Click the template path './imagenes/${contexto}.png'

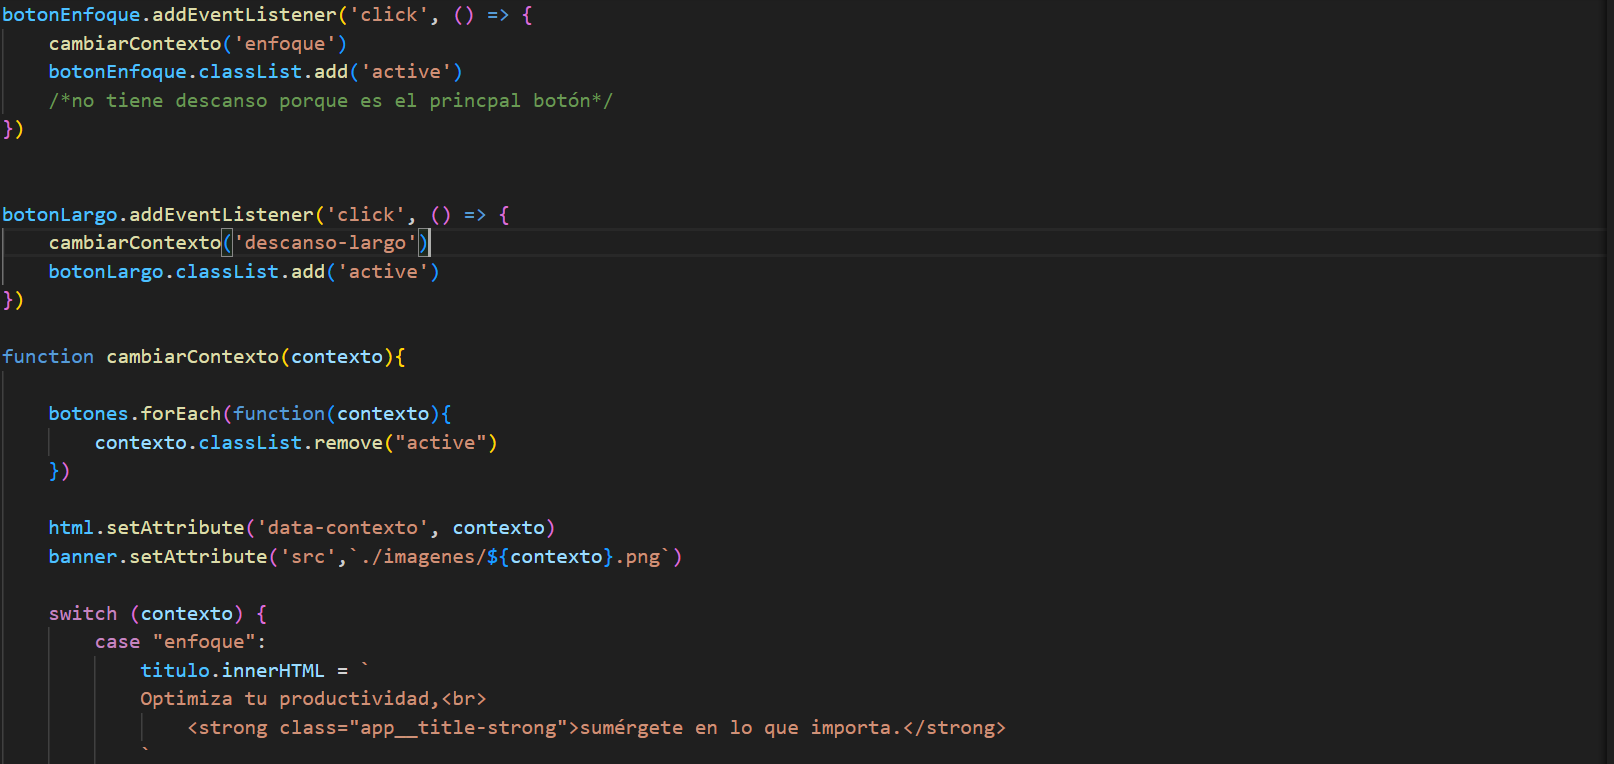510,557
